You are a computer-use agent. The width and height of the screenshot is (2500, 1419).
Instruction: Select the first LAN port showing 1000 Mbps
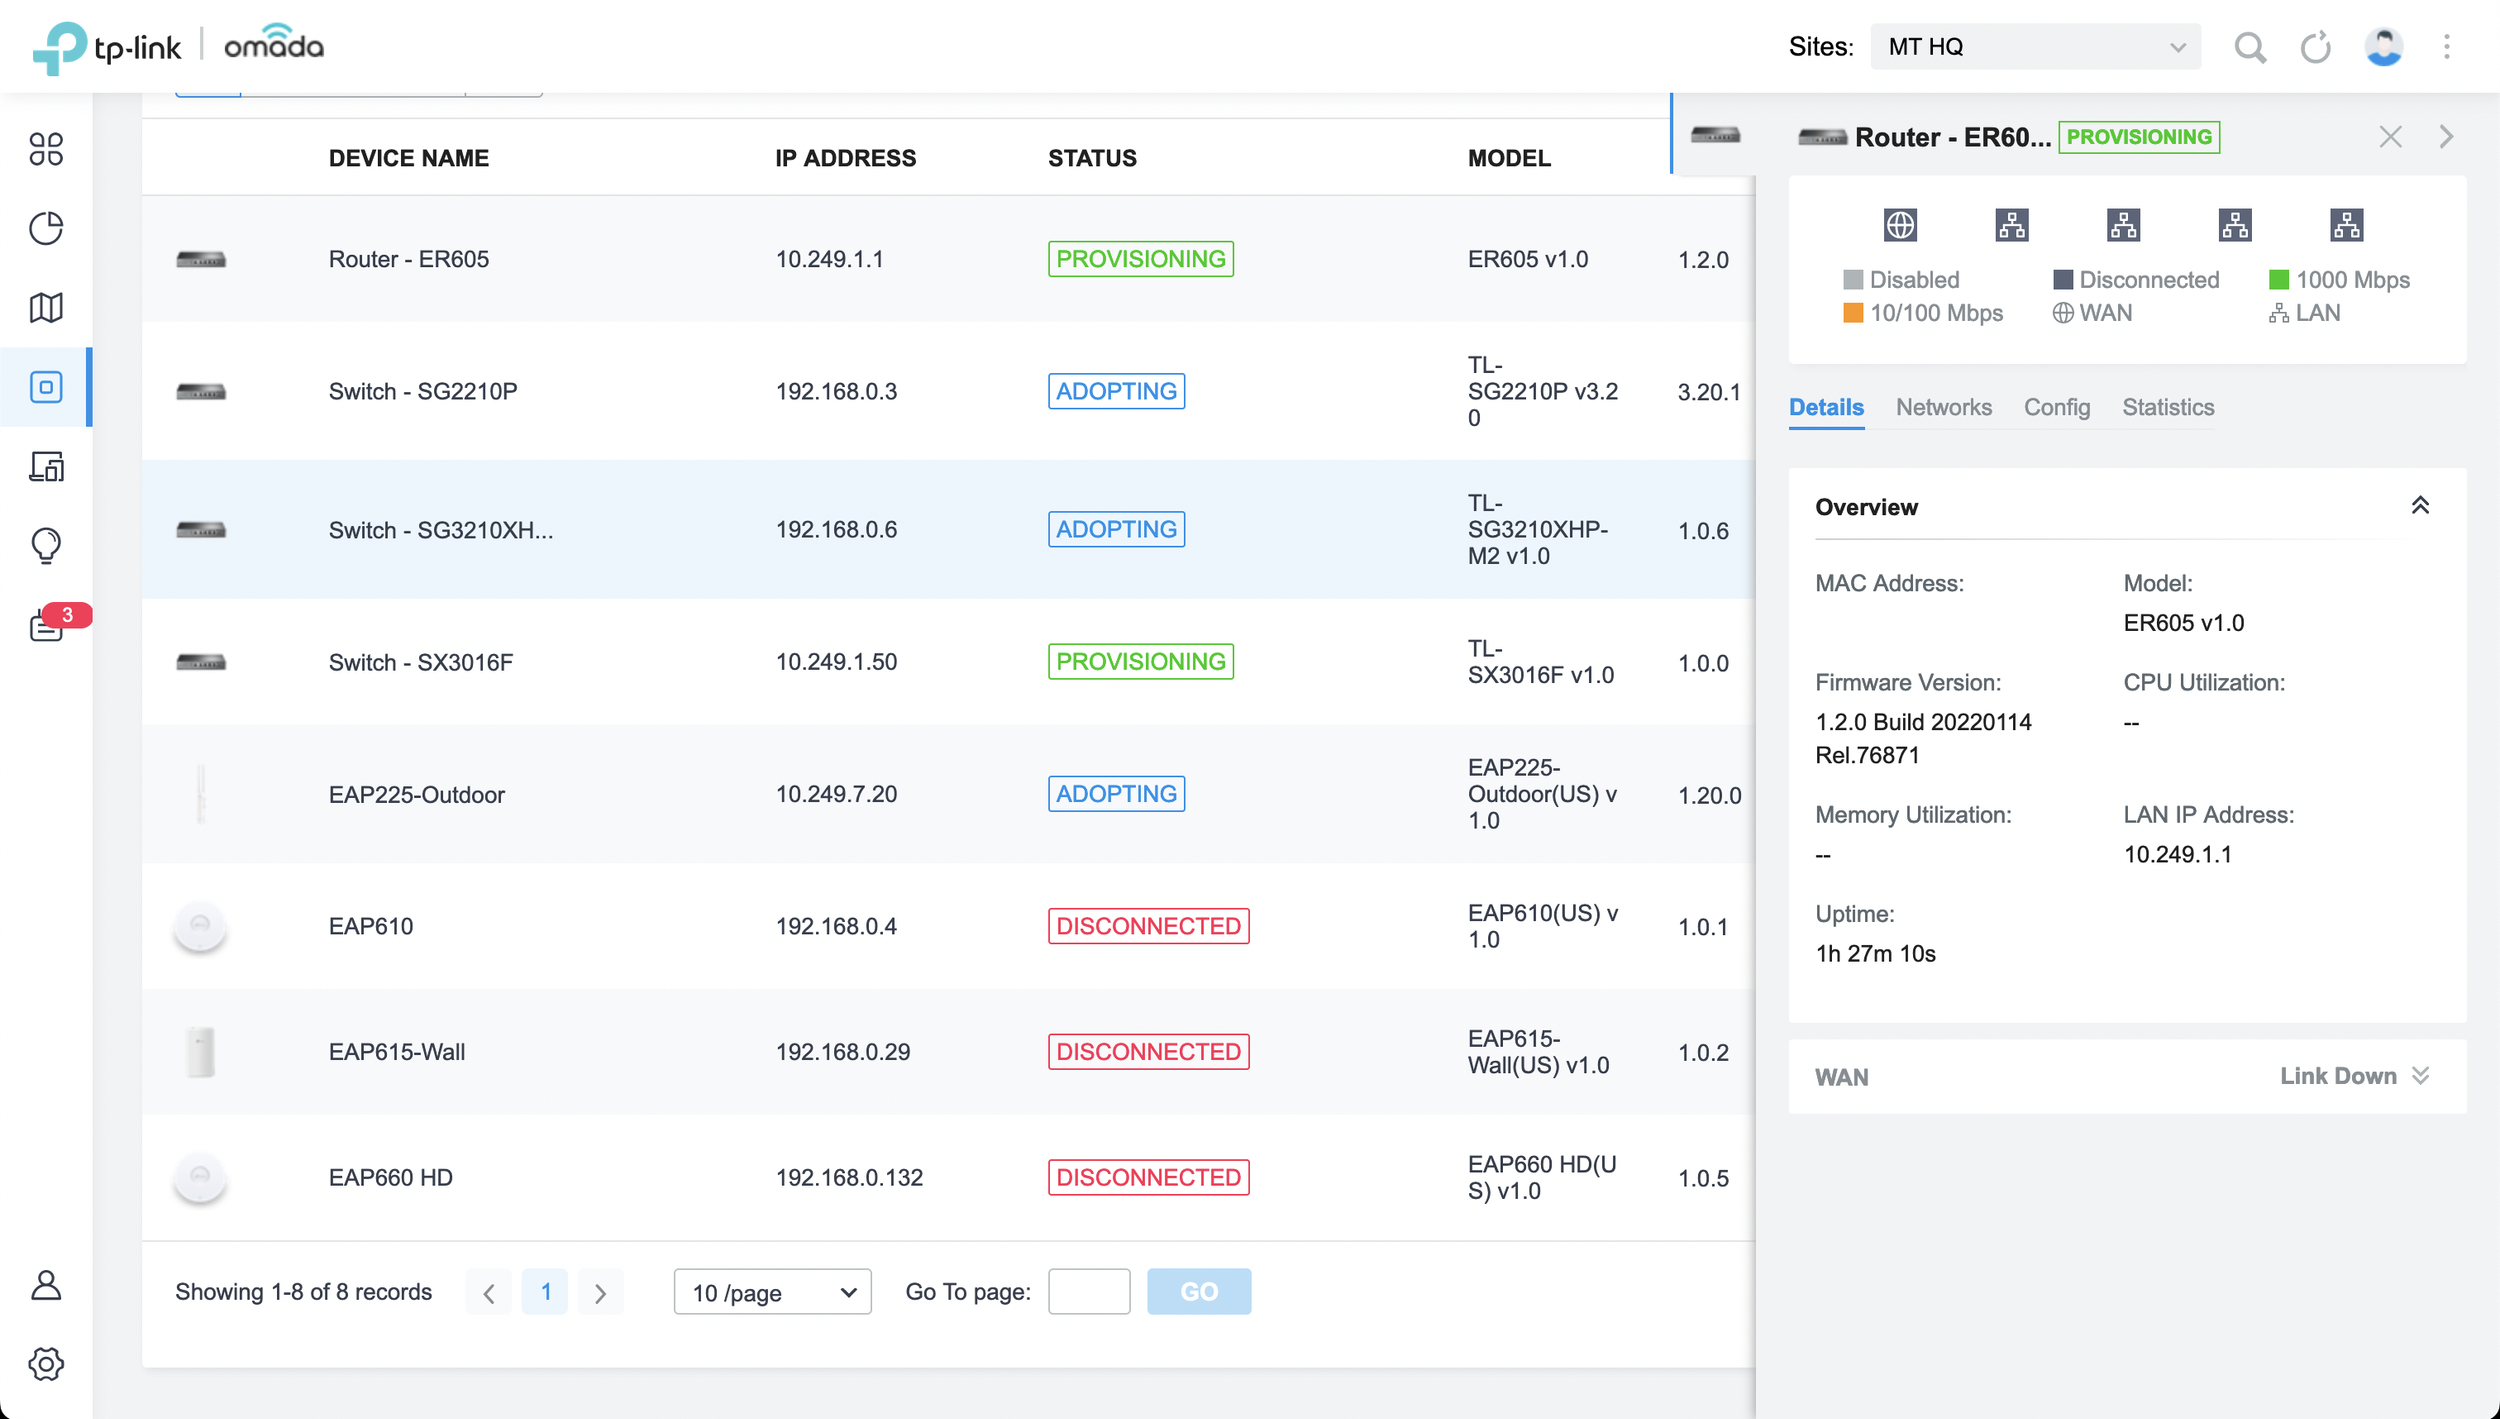2011,224
